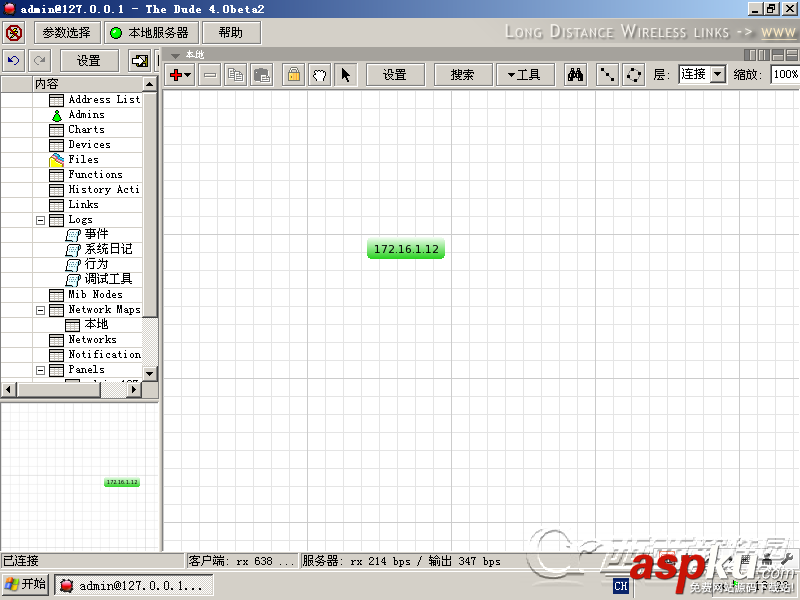Click the Address List table icon
Image resolution: width=800 pixels, height=600 pixels.
(x=57, y=100)
